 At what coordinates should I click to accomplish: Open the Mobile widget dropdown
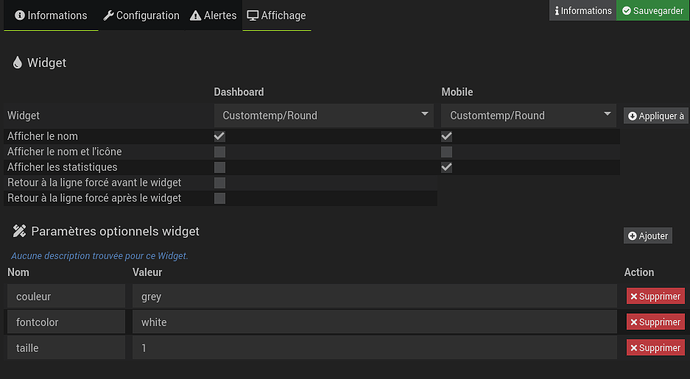(x=529, y=116)
